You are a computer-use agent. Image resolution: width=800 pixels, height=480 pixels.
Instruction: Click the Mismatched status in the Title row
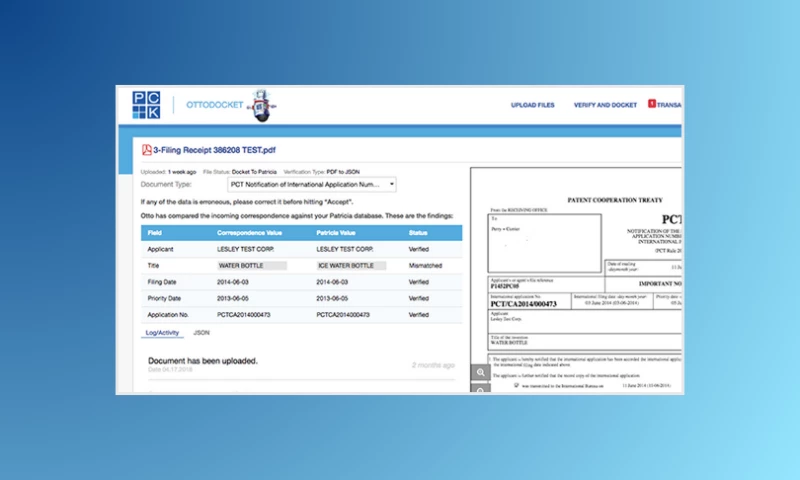tap(426, 265)
